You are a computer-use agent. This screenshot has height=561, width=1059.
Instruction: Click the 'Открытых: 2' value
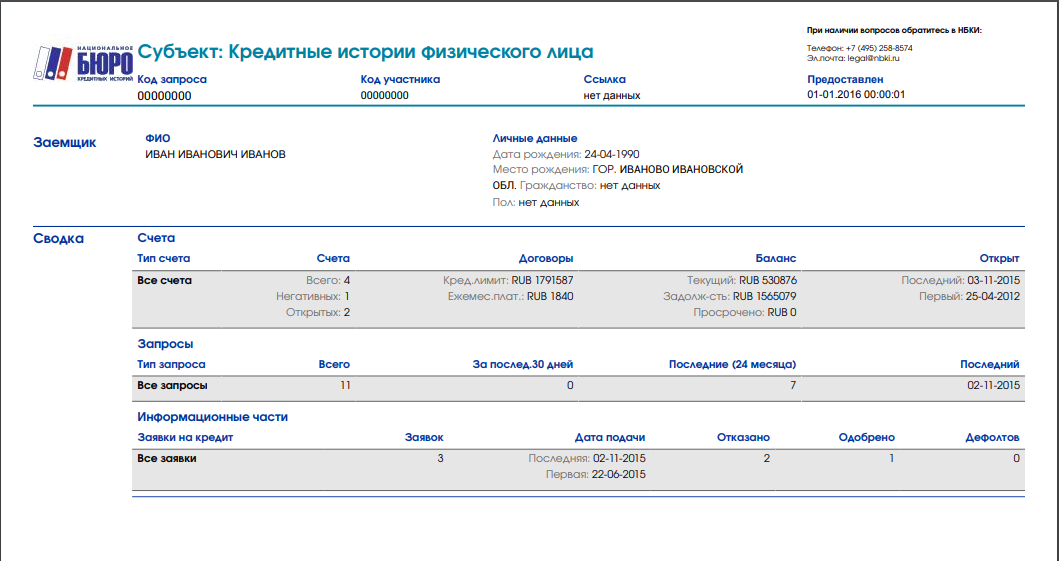317,313
